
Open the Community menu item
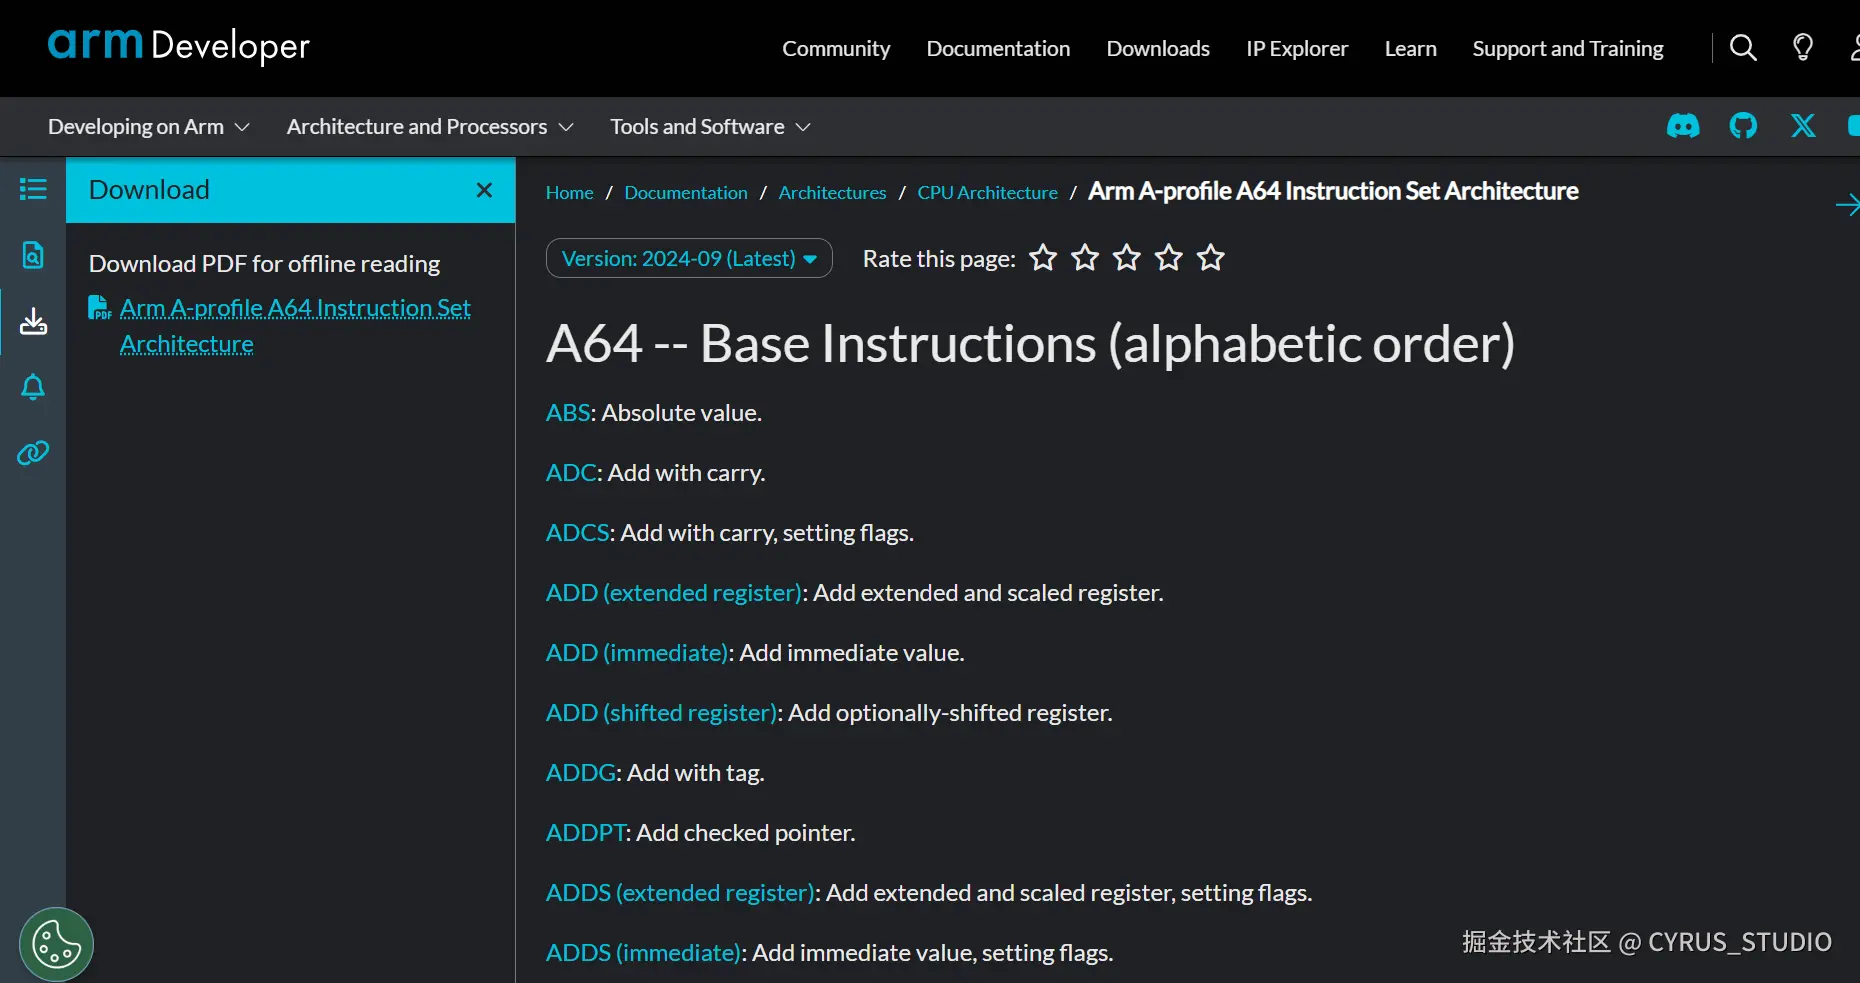(x=836, y=48)
